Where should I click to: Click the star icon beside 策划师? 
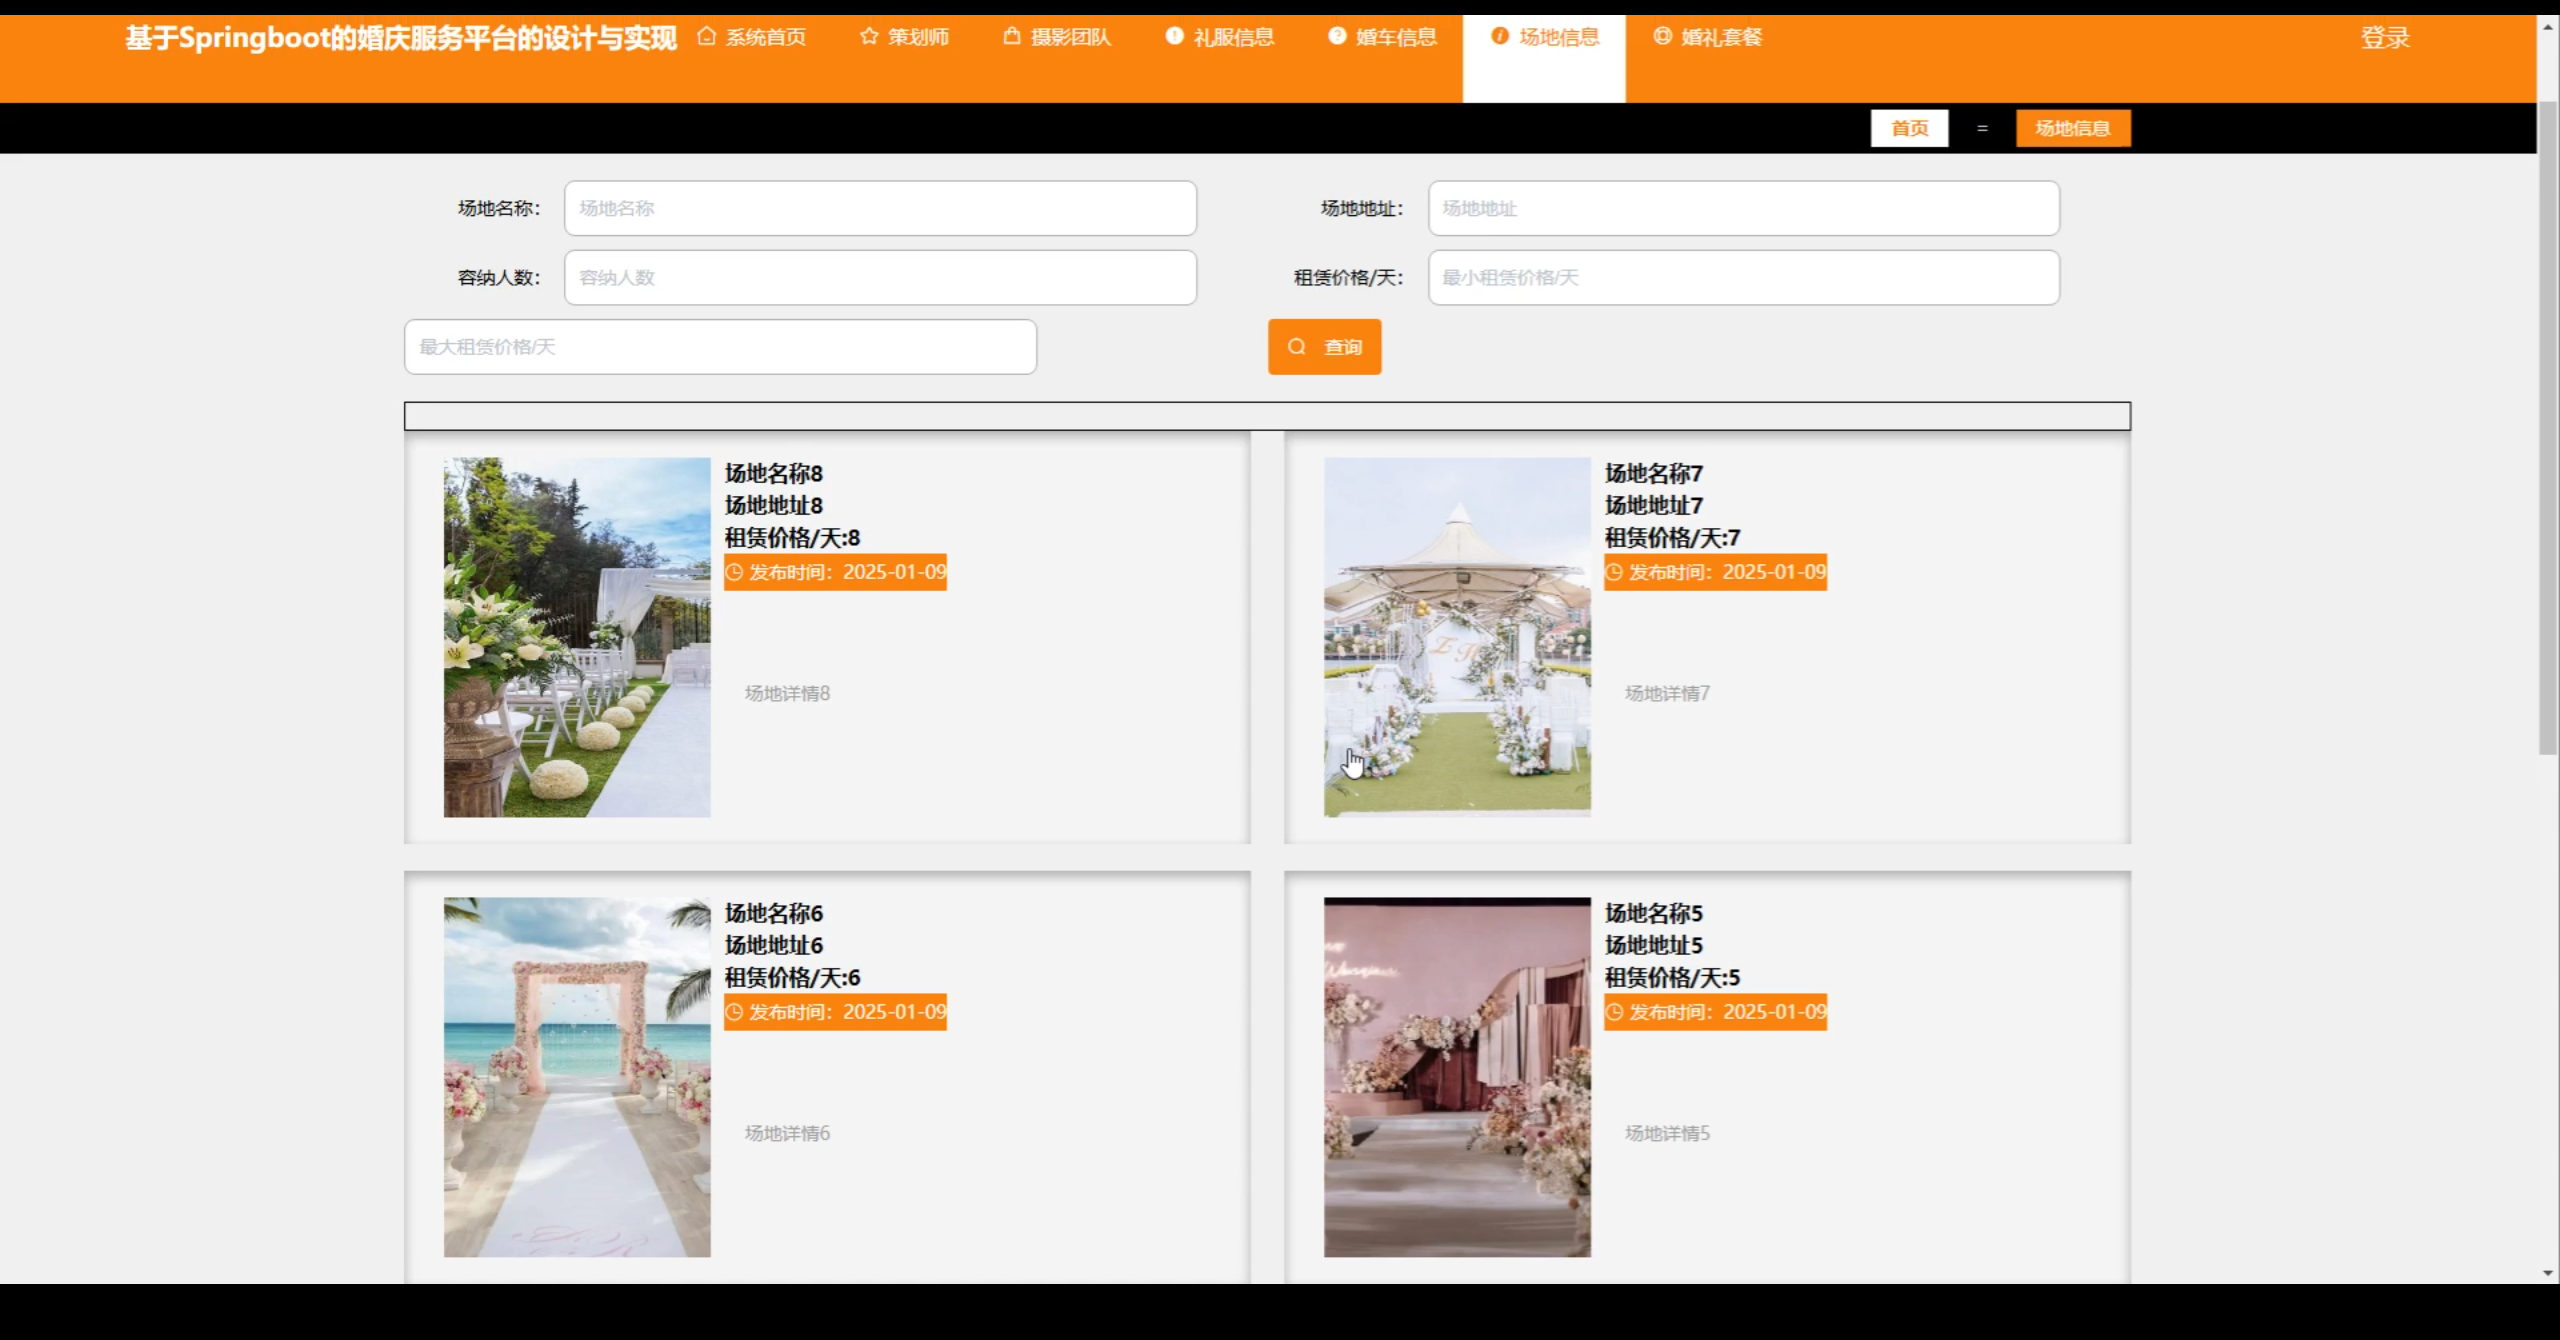[869, 37]
